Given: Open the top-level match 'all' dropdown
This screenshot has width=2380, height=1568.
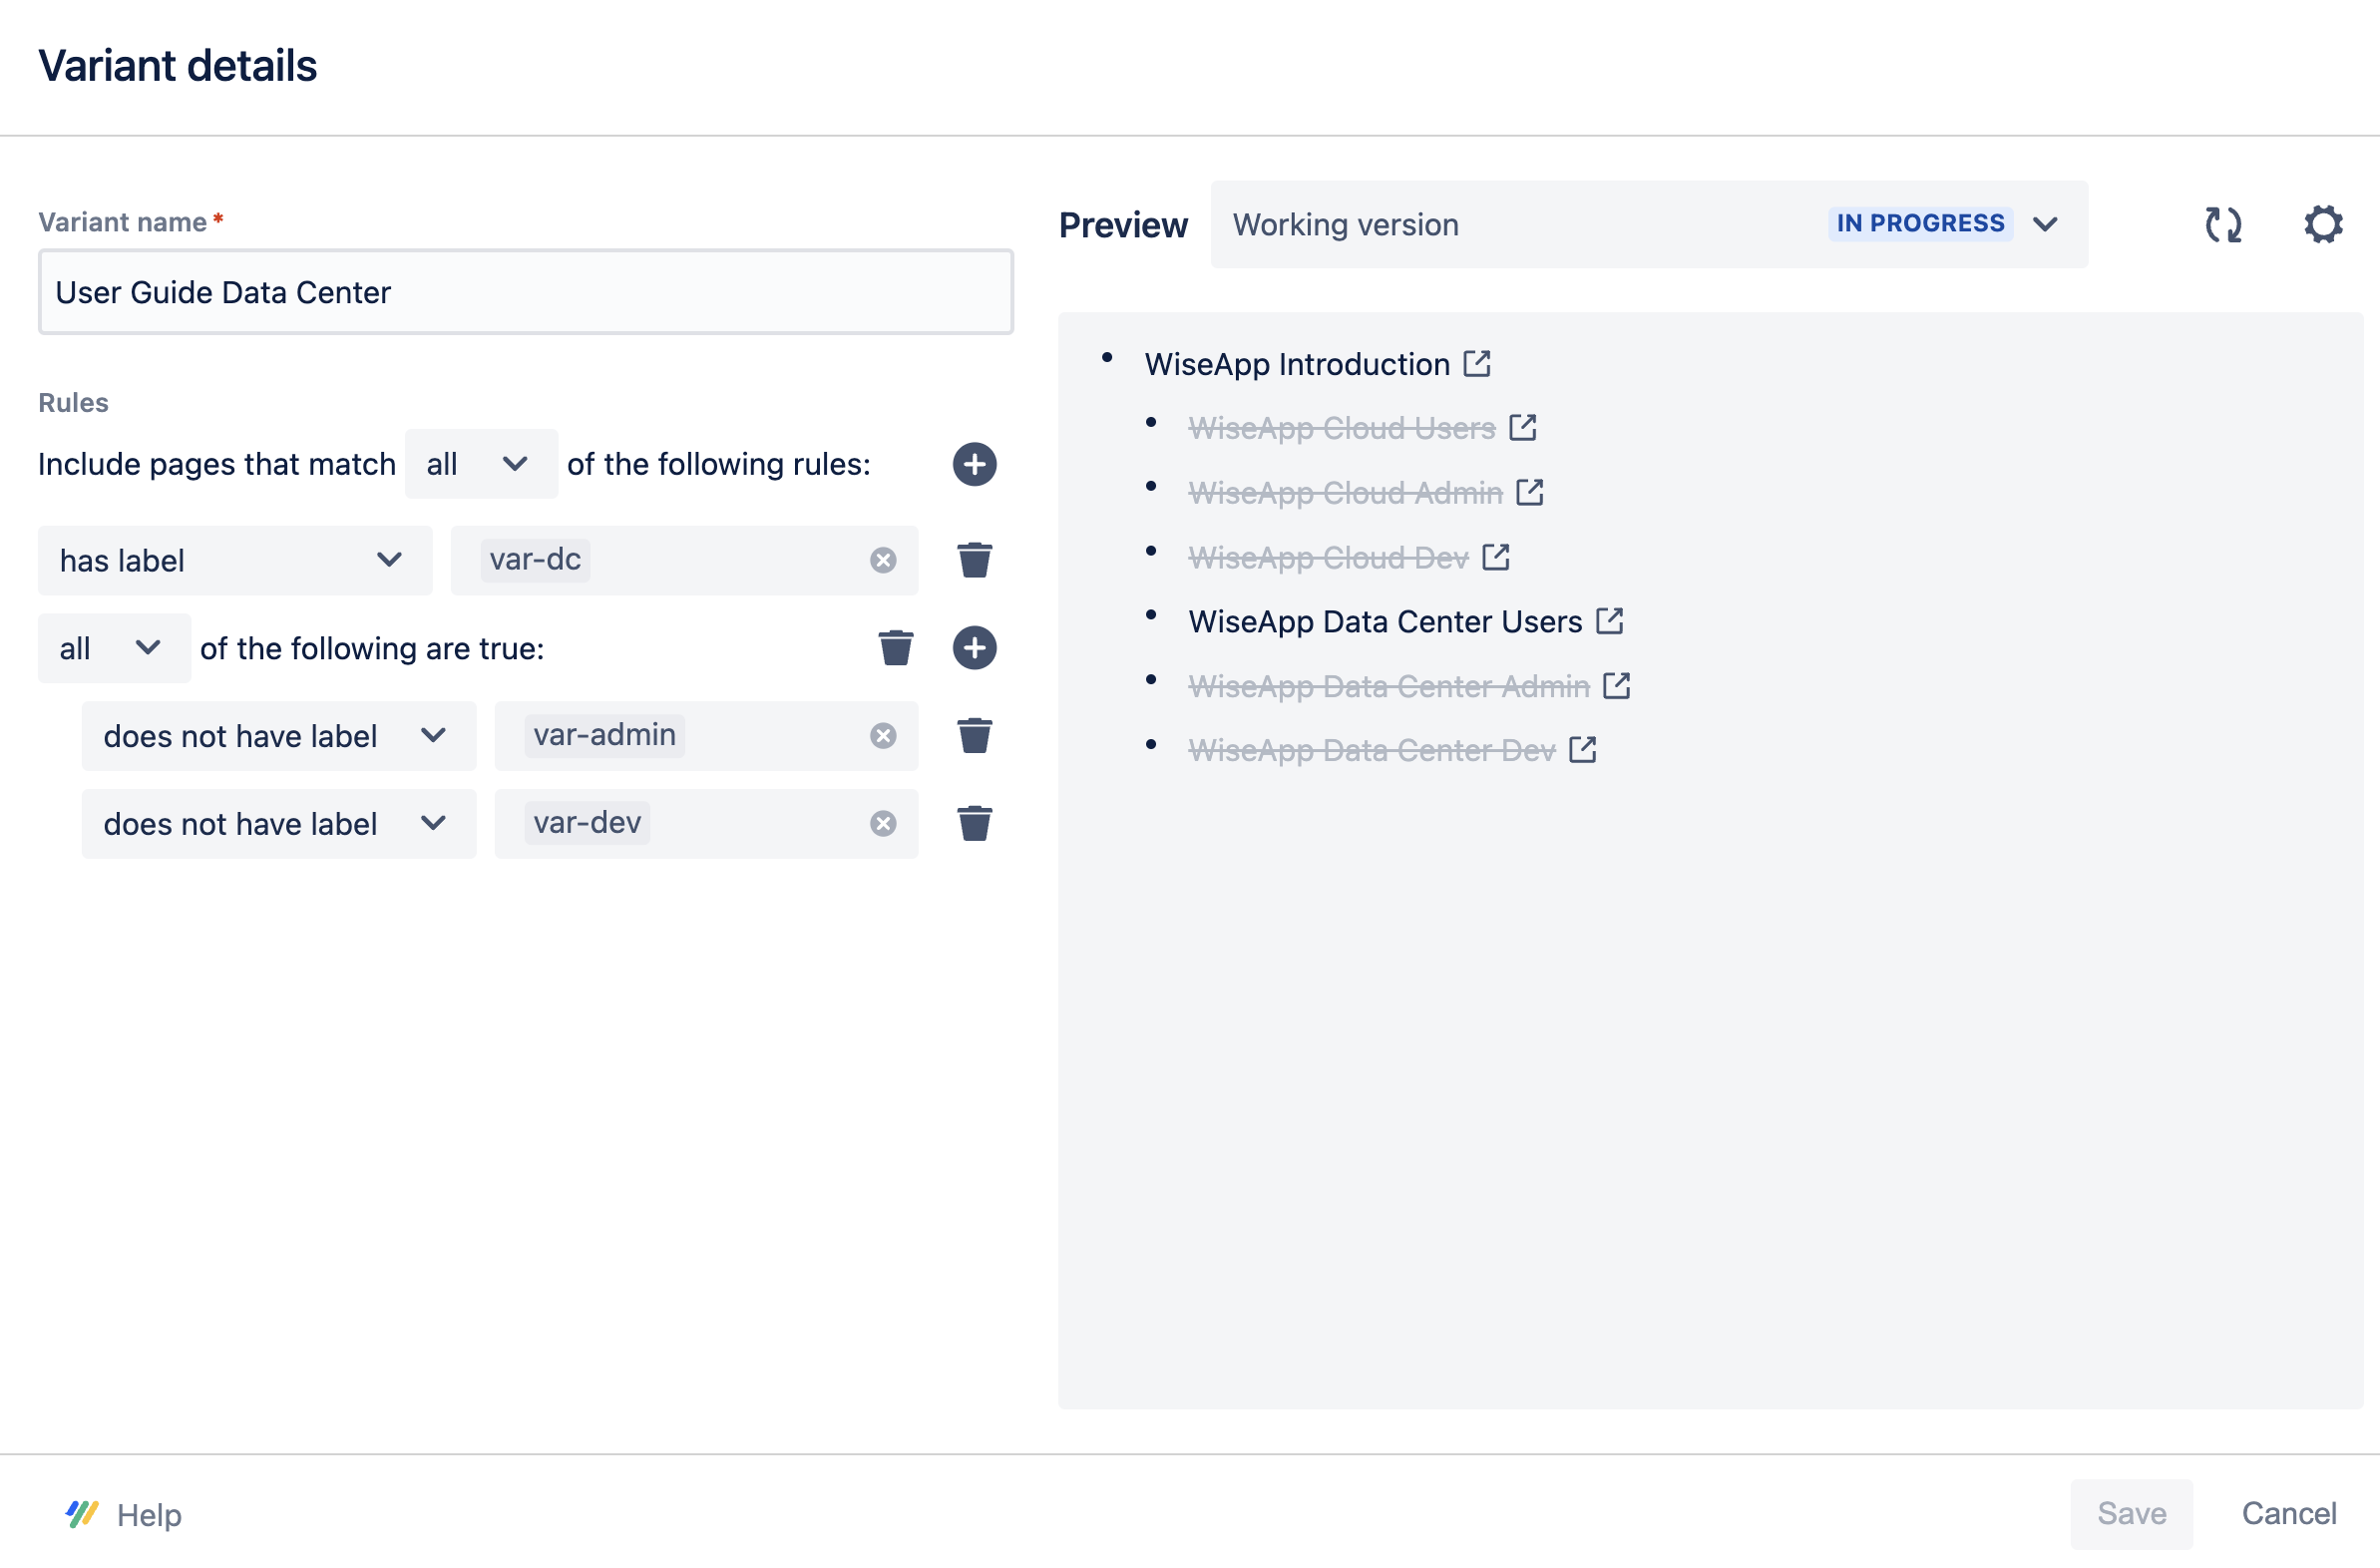Looking at the screenshot, I should pos(480,464).
